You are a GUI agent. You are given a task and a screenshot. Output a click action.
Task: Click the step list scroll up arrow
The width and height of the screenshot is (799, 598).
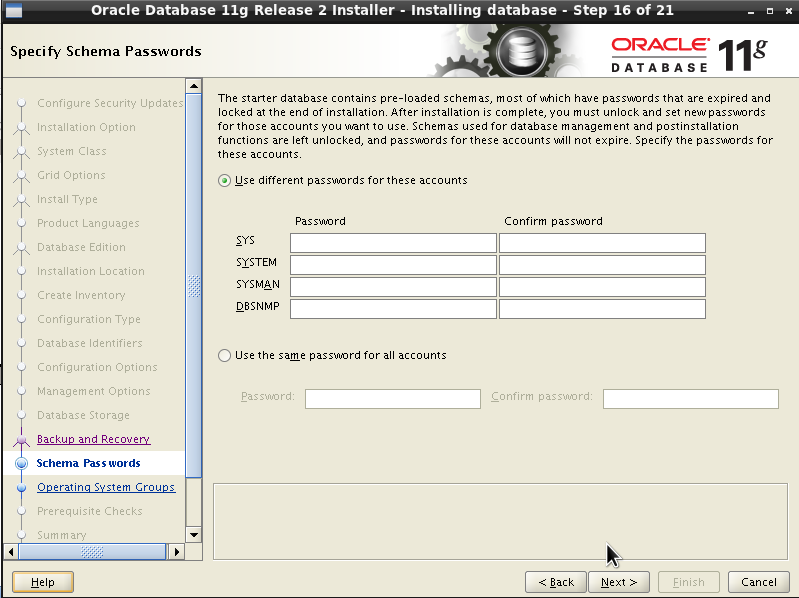(x=194, y=86)
